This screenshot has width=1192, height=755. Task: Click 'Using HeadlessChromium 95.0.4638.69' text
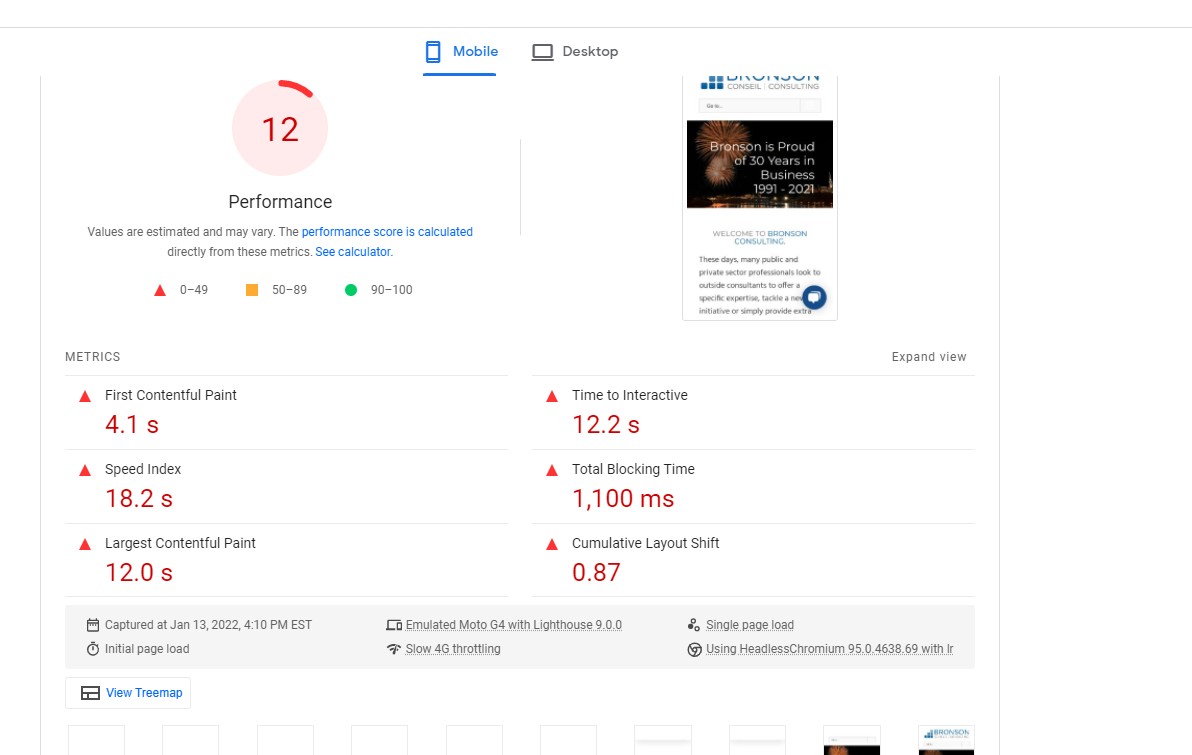829,649
